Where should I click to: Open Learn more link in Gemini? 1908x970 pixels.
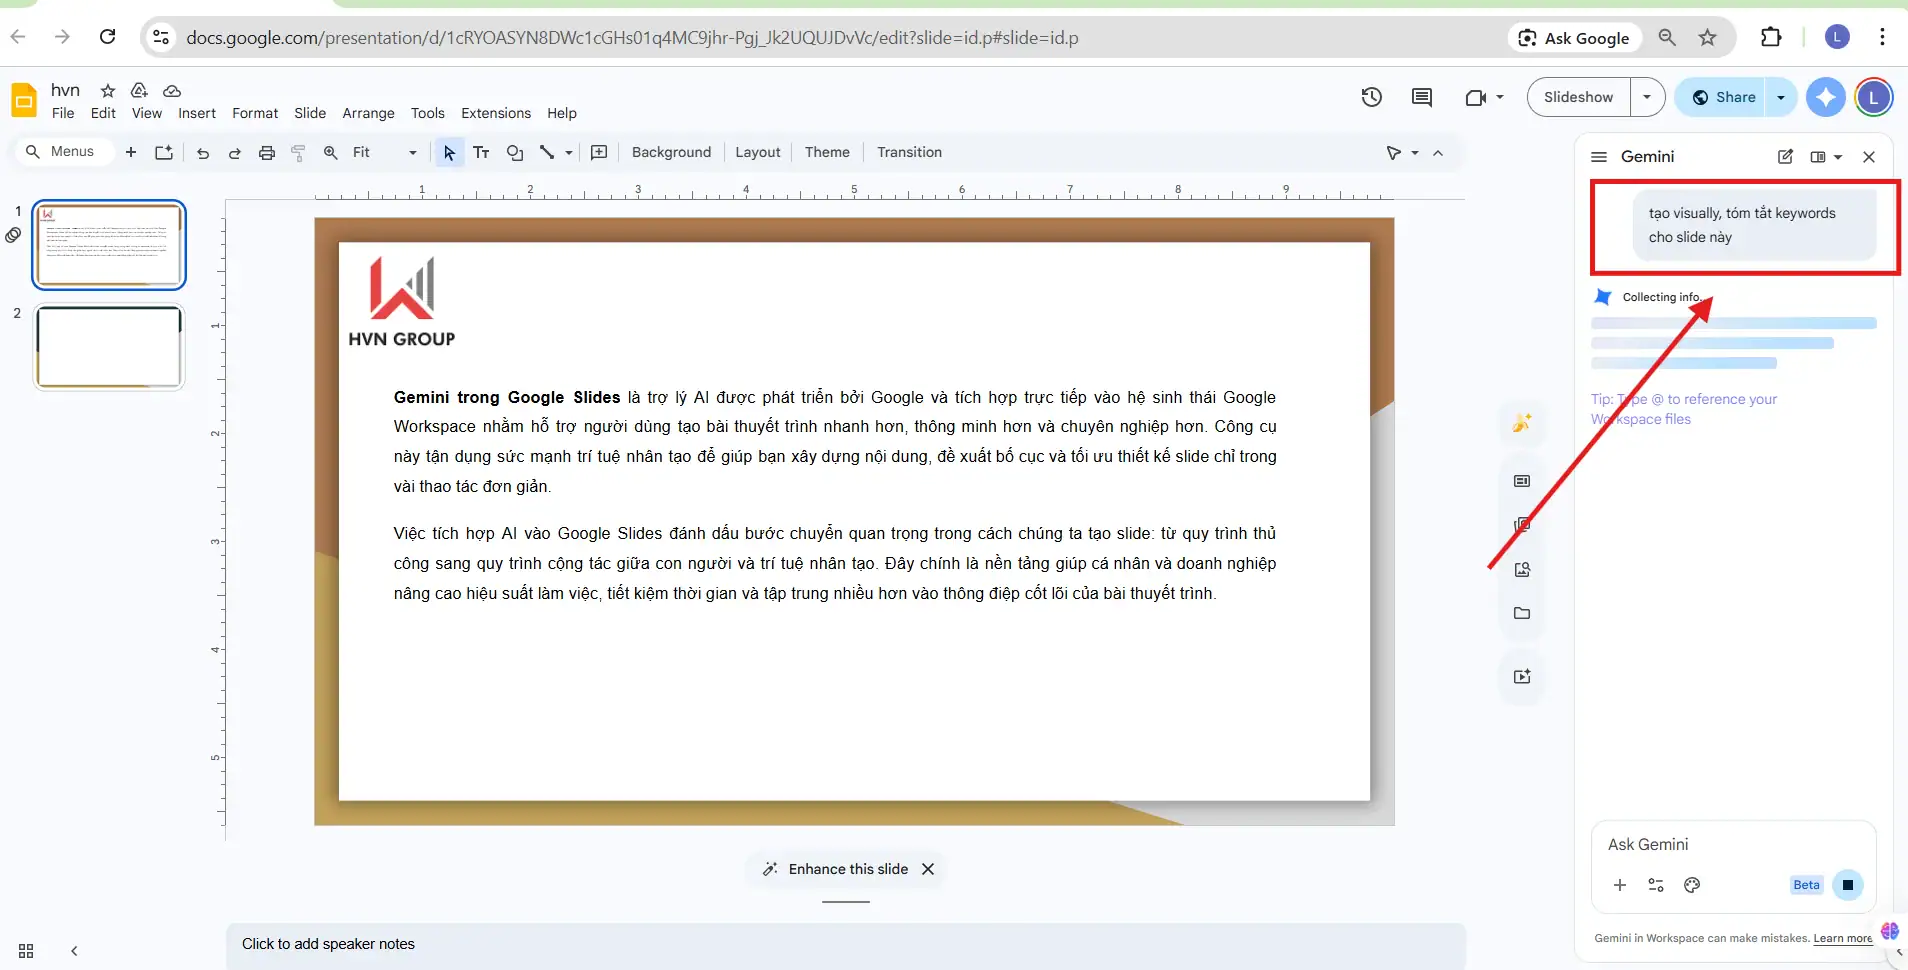[1843, 938]
